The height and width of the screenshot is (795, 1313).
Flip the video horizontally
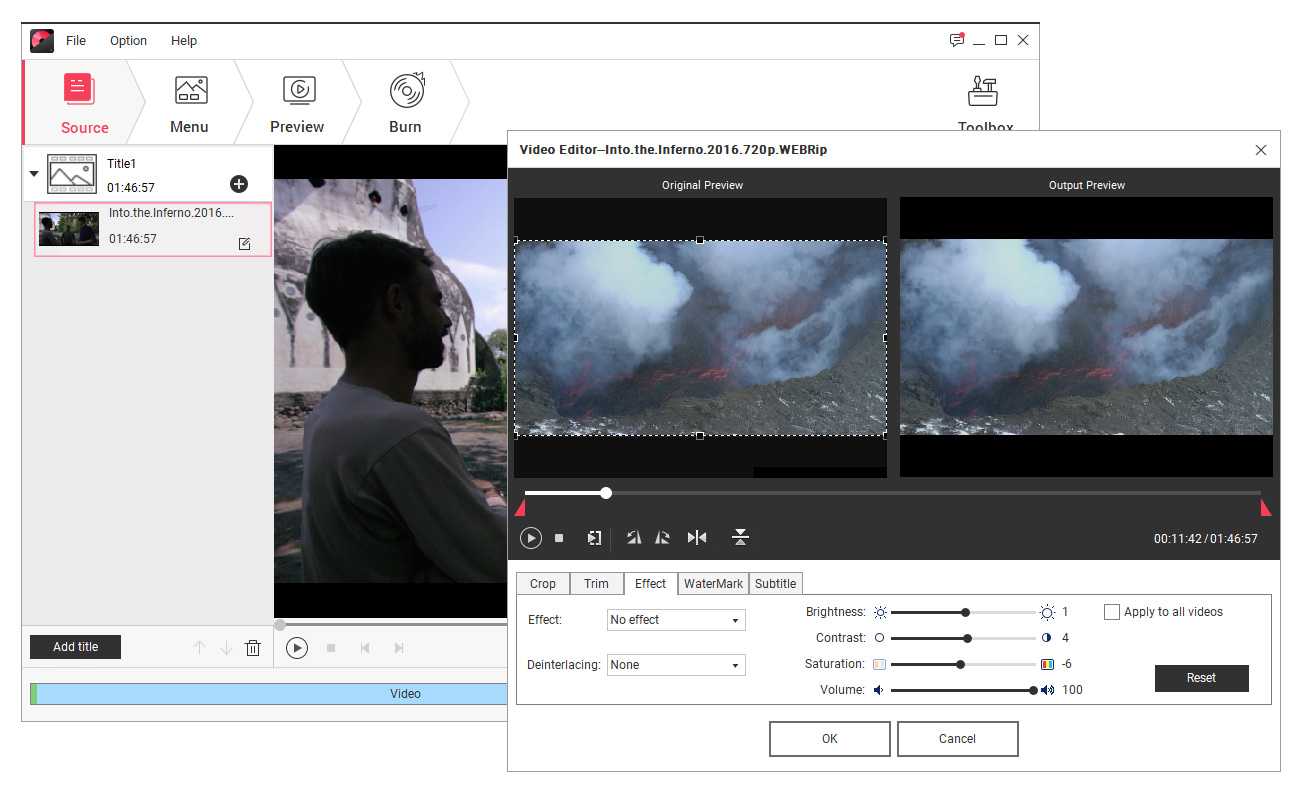(697, 538)
